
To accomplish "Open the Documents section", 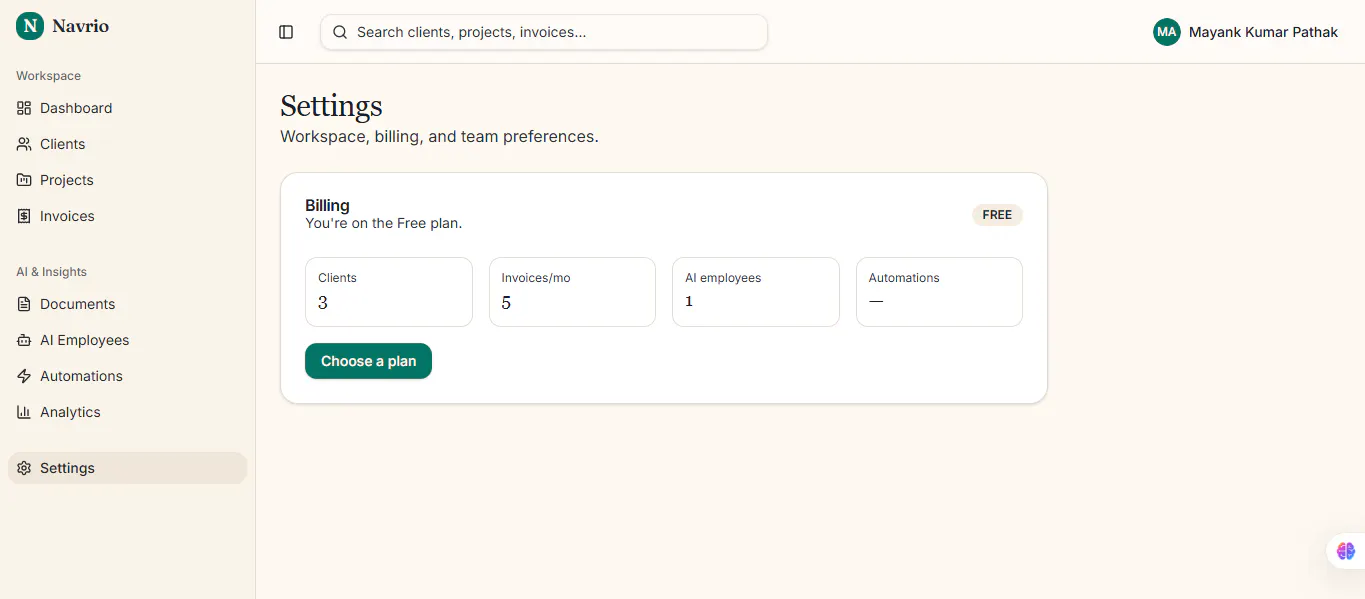I will click(127, 304).
